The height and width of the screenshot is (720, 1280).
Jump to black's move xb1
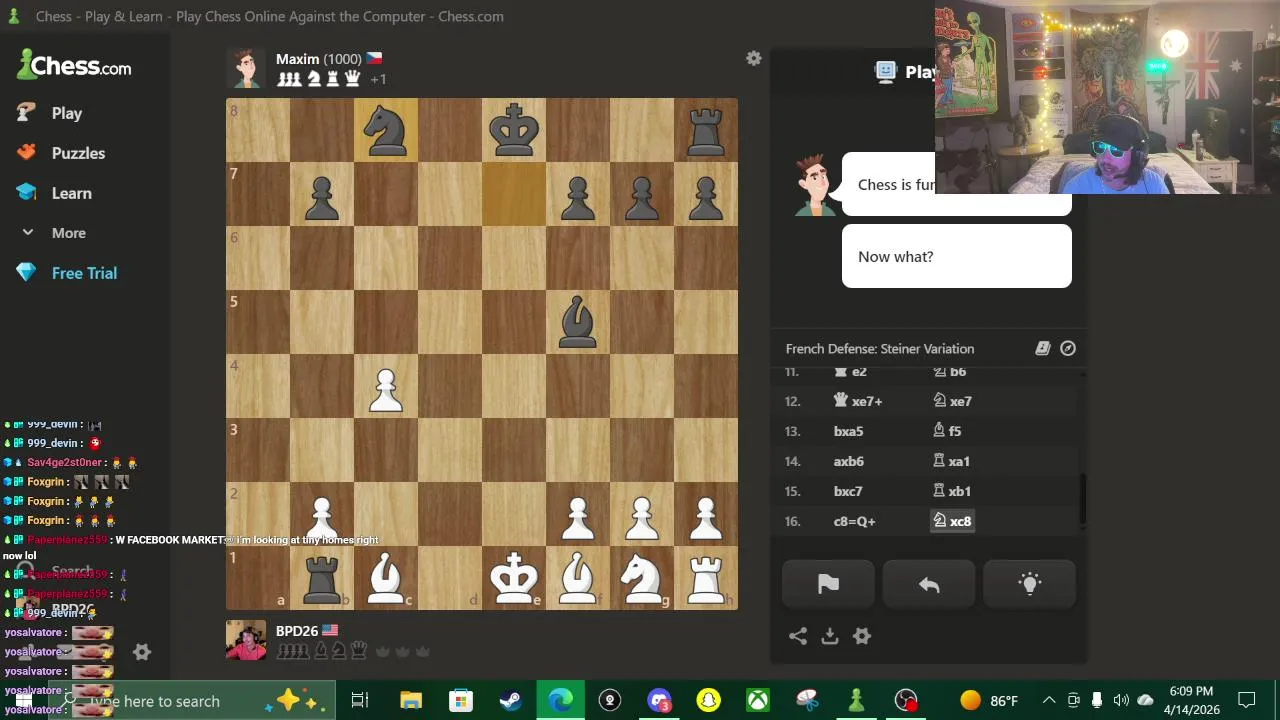[x=952, y=491]
